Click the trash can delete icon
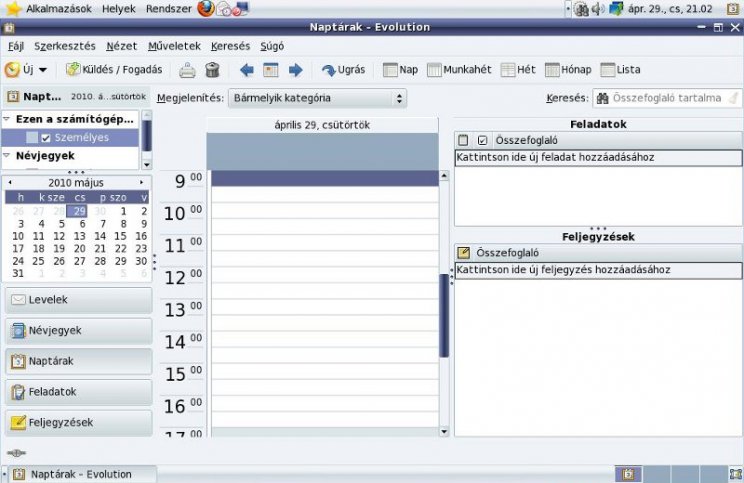Viewport: 744px width, 483px height. point(212,70)
